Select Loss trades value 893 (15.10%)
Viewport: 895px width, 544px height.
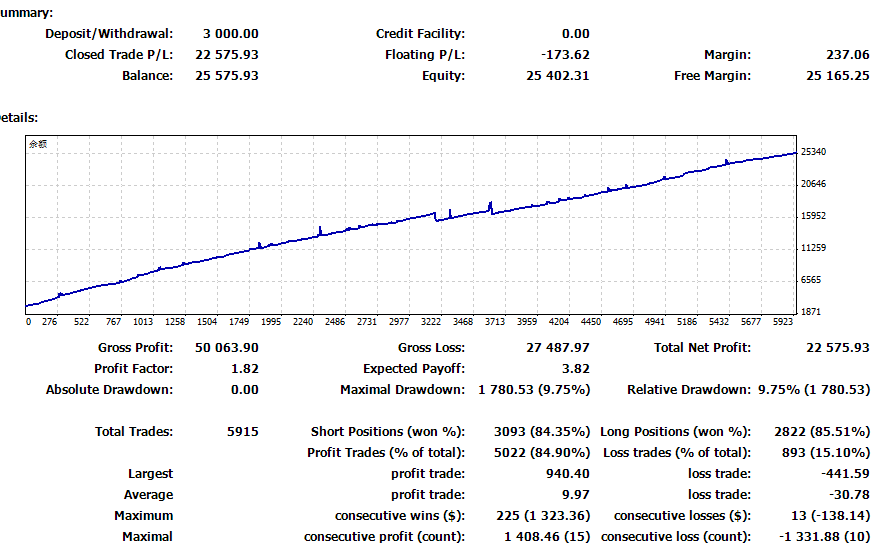point(826,453)
